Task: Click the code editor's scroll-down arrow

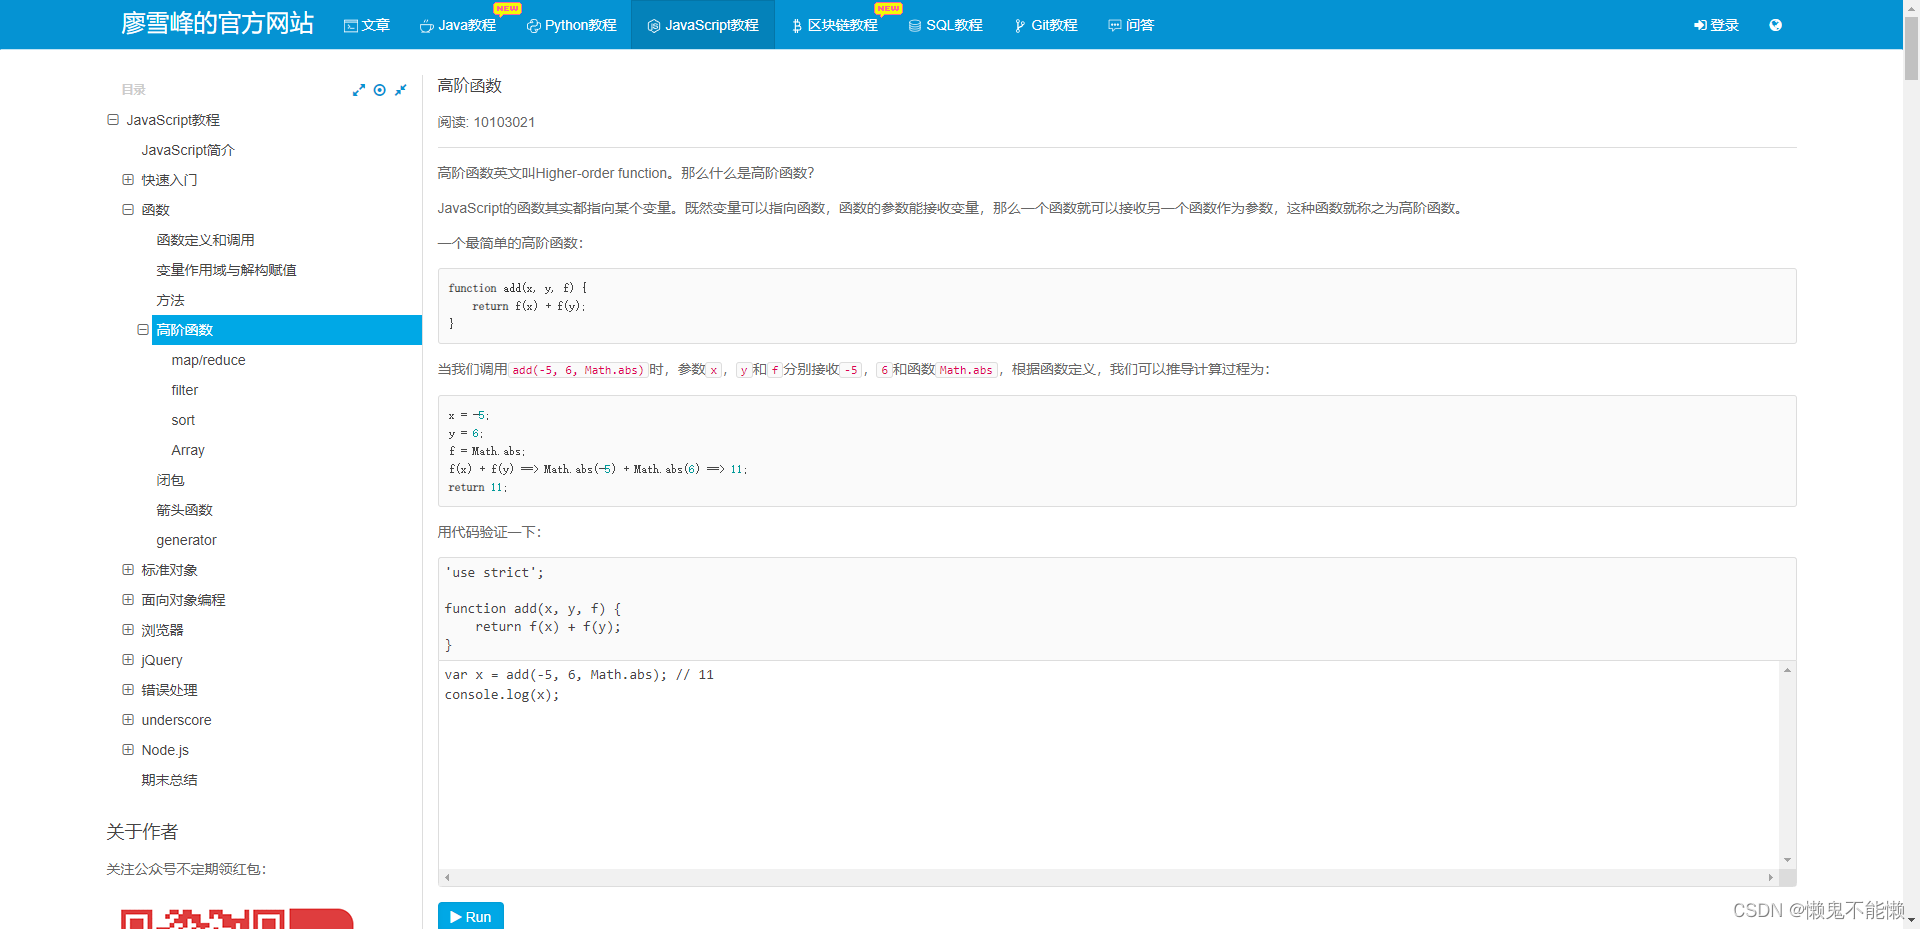Action: tap(1787, 860)
